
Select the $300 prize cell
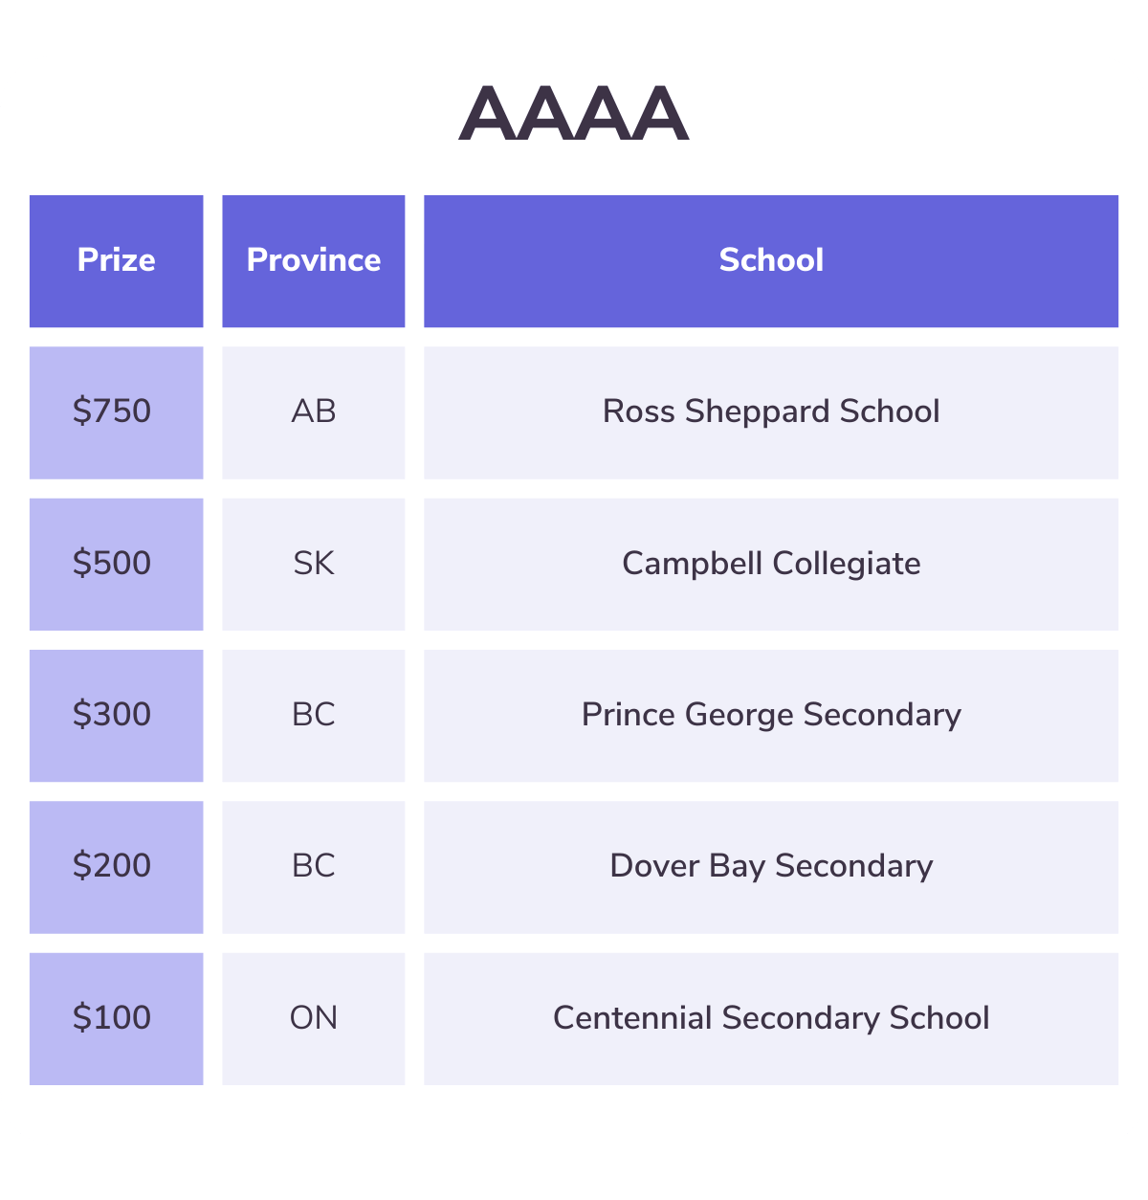coord(116,715)
